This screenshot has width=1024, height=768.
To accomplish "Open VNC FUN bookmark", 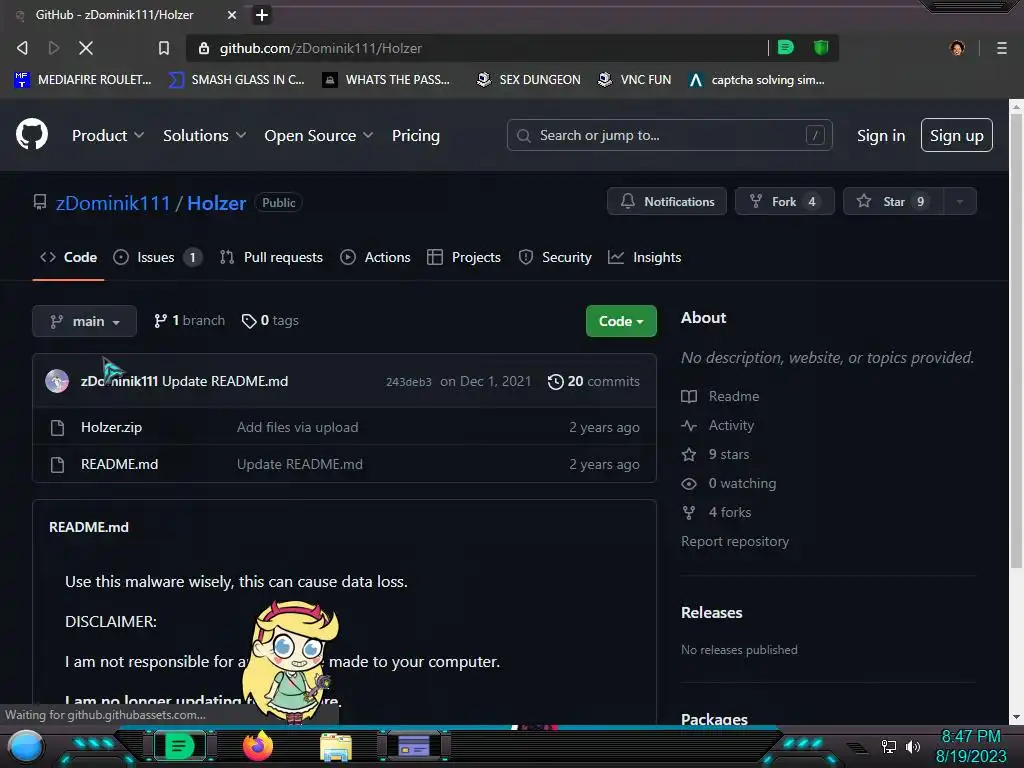I will tap(635, 80).
